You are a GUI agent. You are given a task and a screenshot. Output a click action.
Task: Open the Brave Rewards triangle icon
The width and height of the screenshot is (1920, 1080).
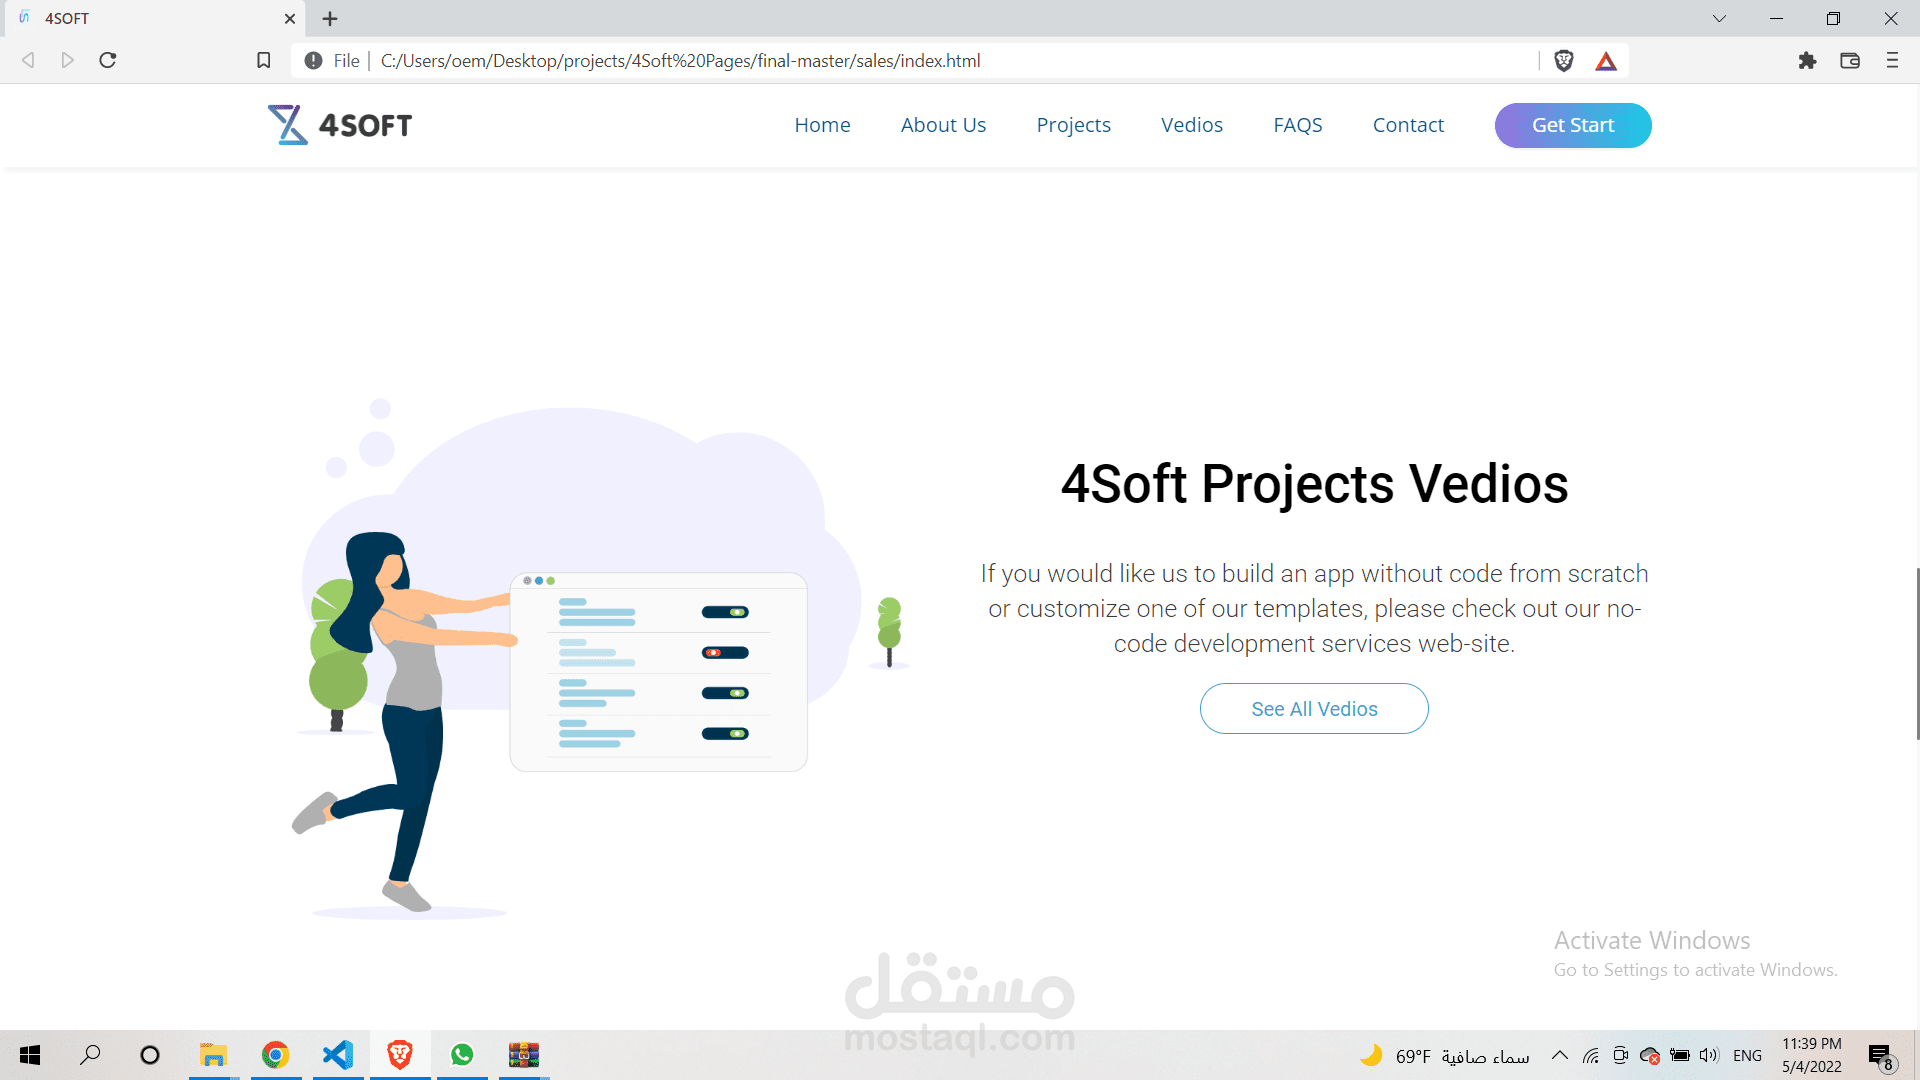point(1606,61)
